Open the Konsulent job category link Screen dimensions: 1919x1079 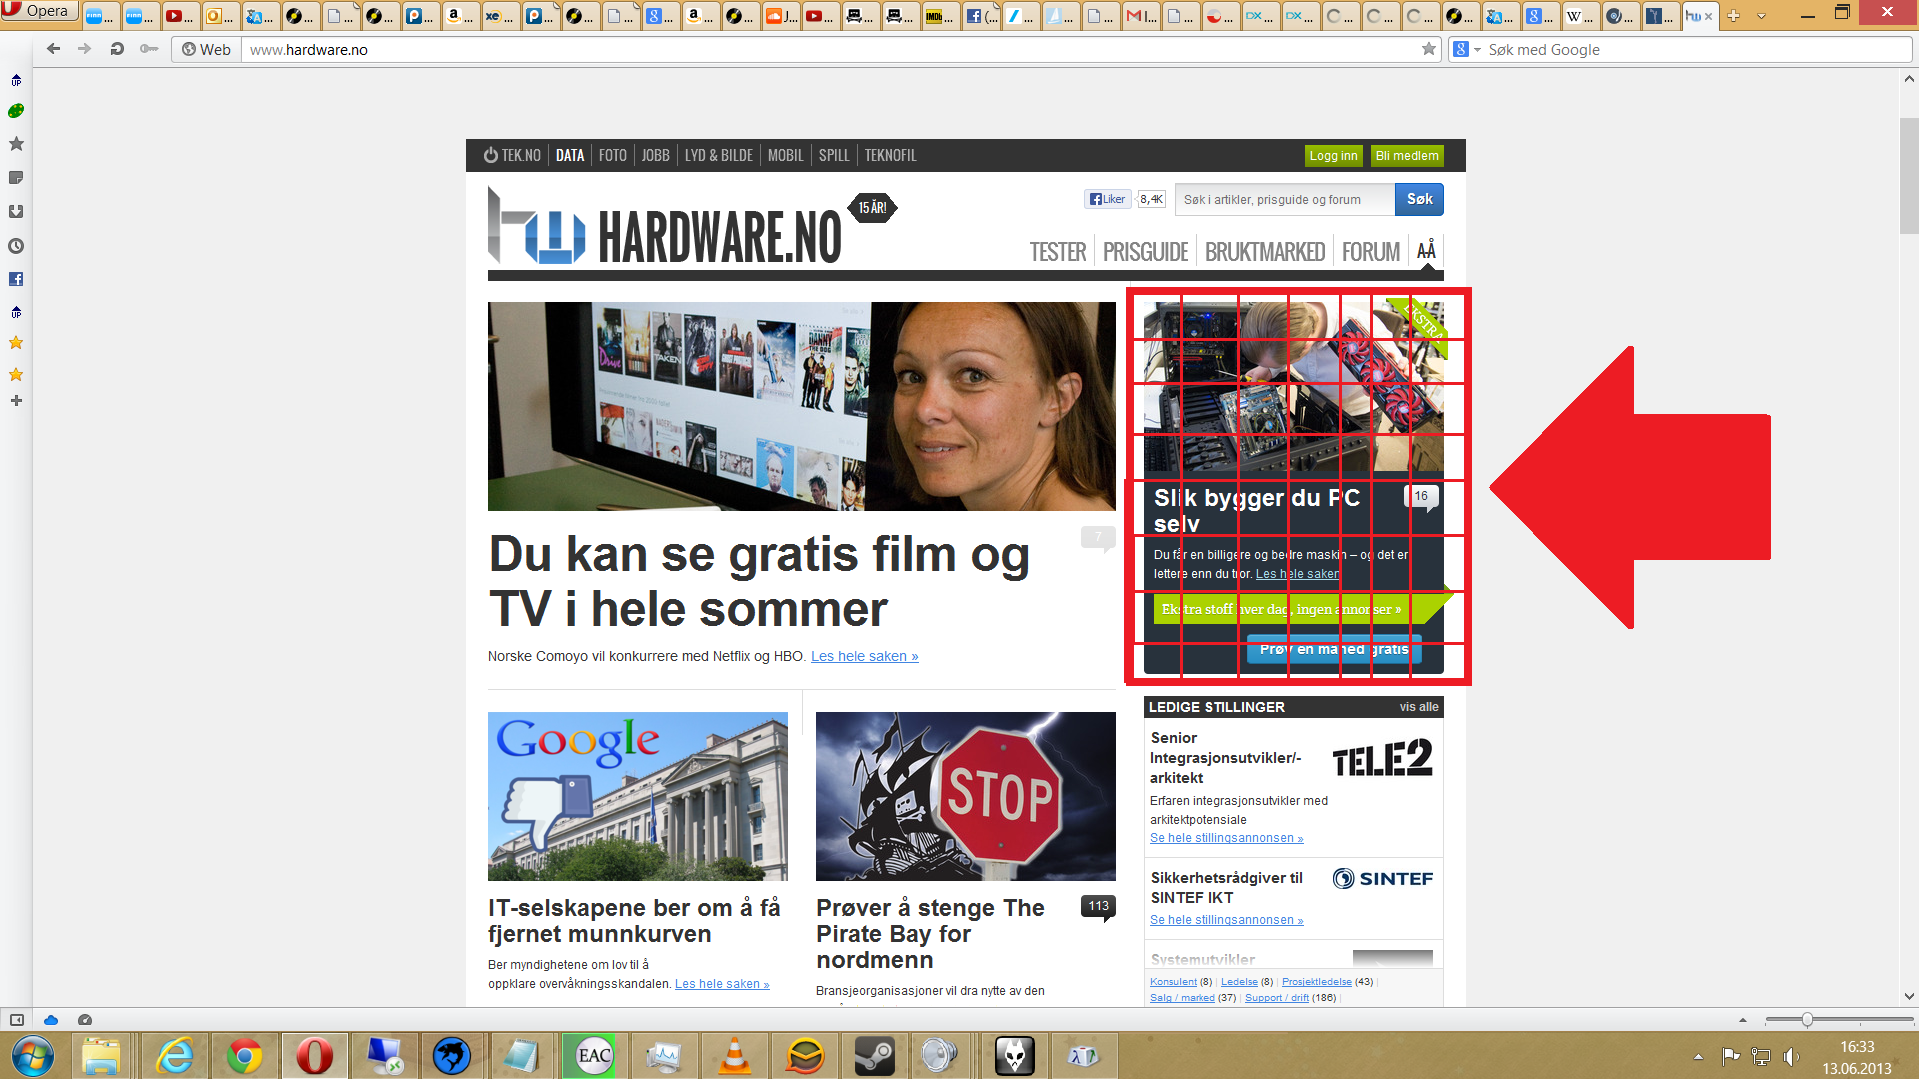pyautogui.click(x=1173, y=982)
